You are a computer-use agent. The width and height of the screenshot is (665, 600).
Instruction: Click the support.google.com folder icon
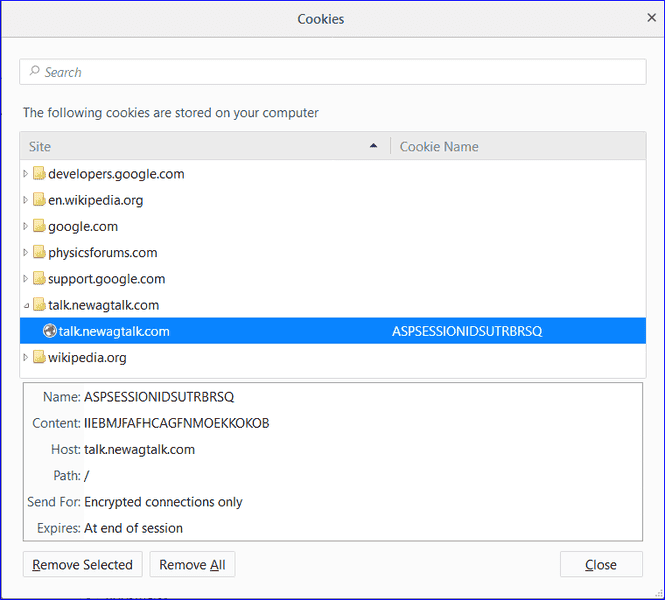pyautogui.click(x=39, y=279)
